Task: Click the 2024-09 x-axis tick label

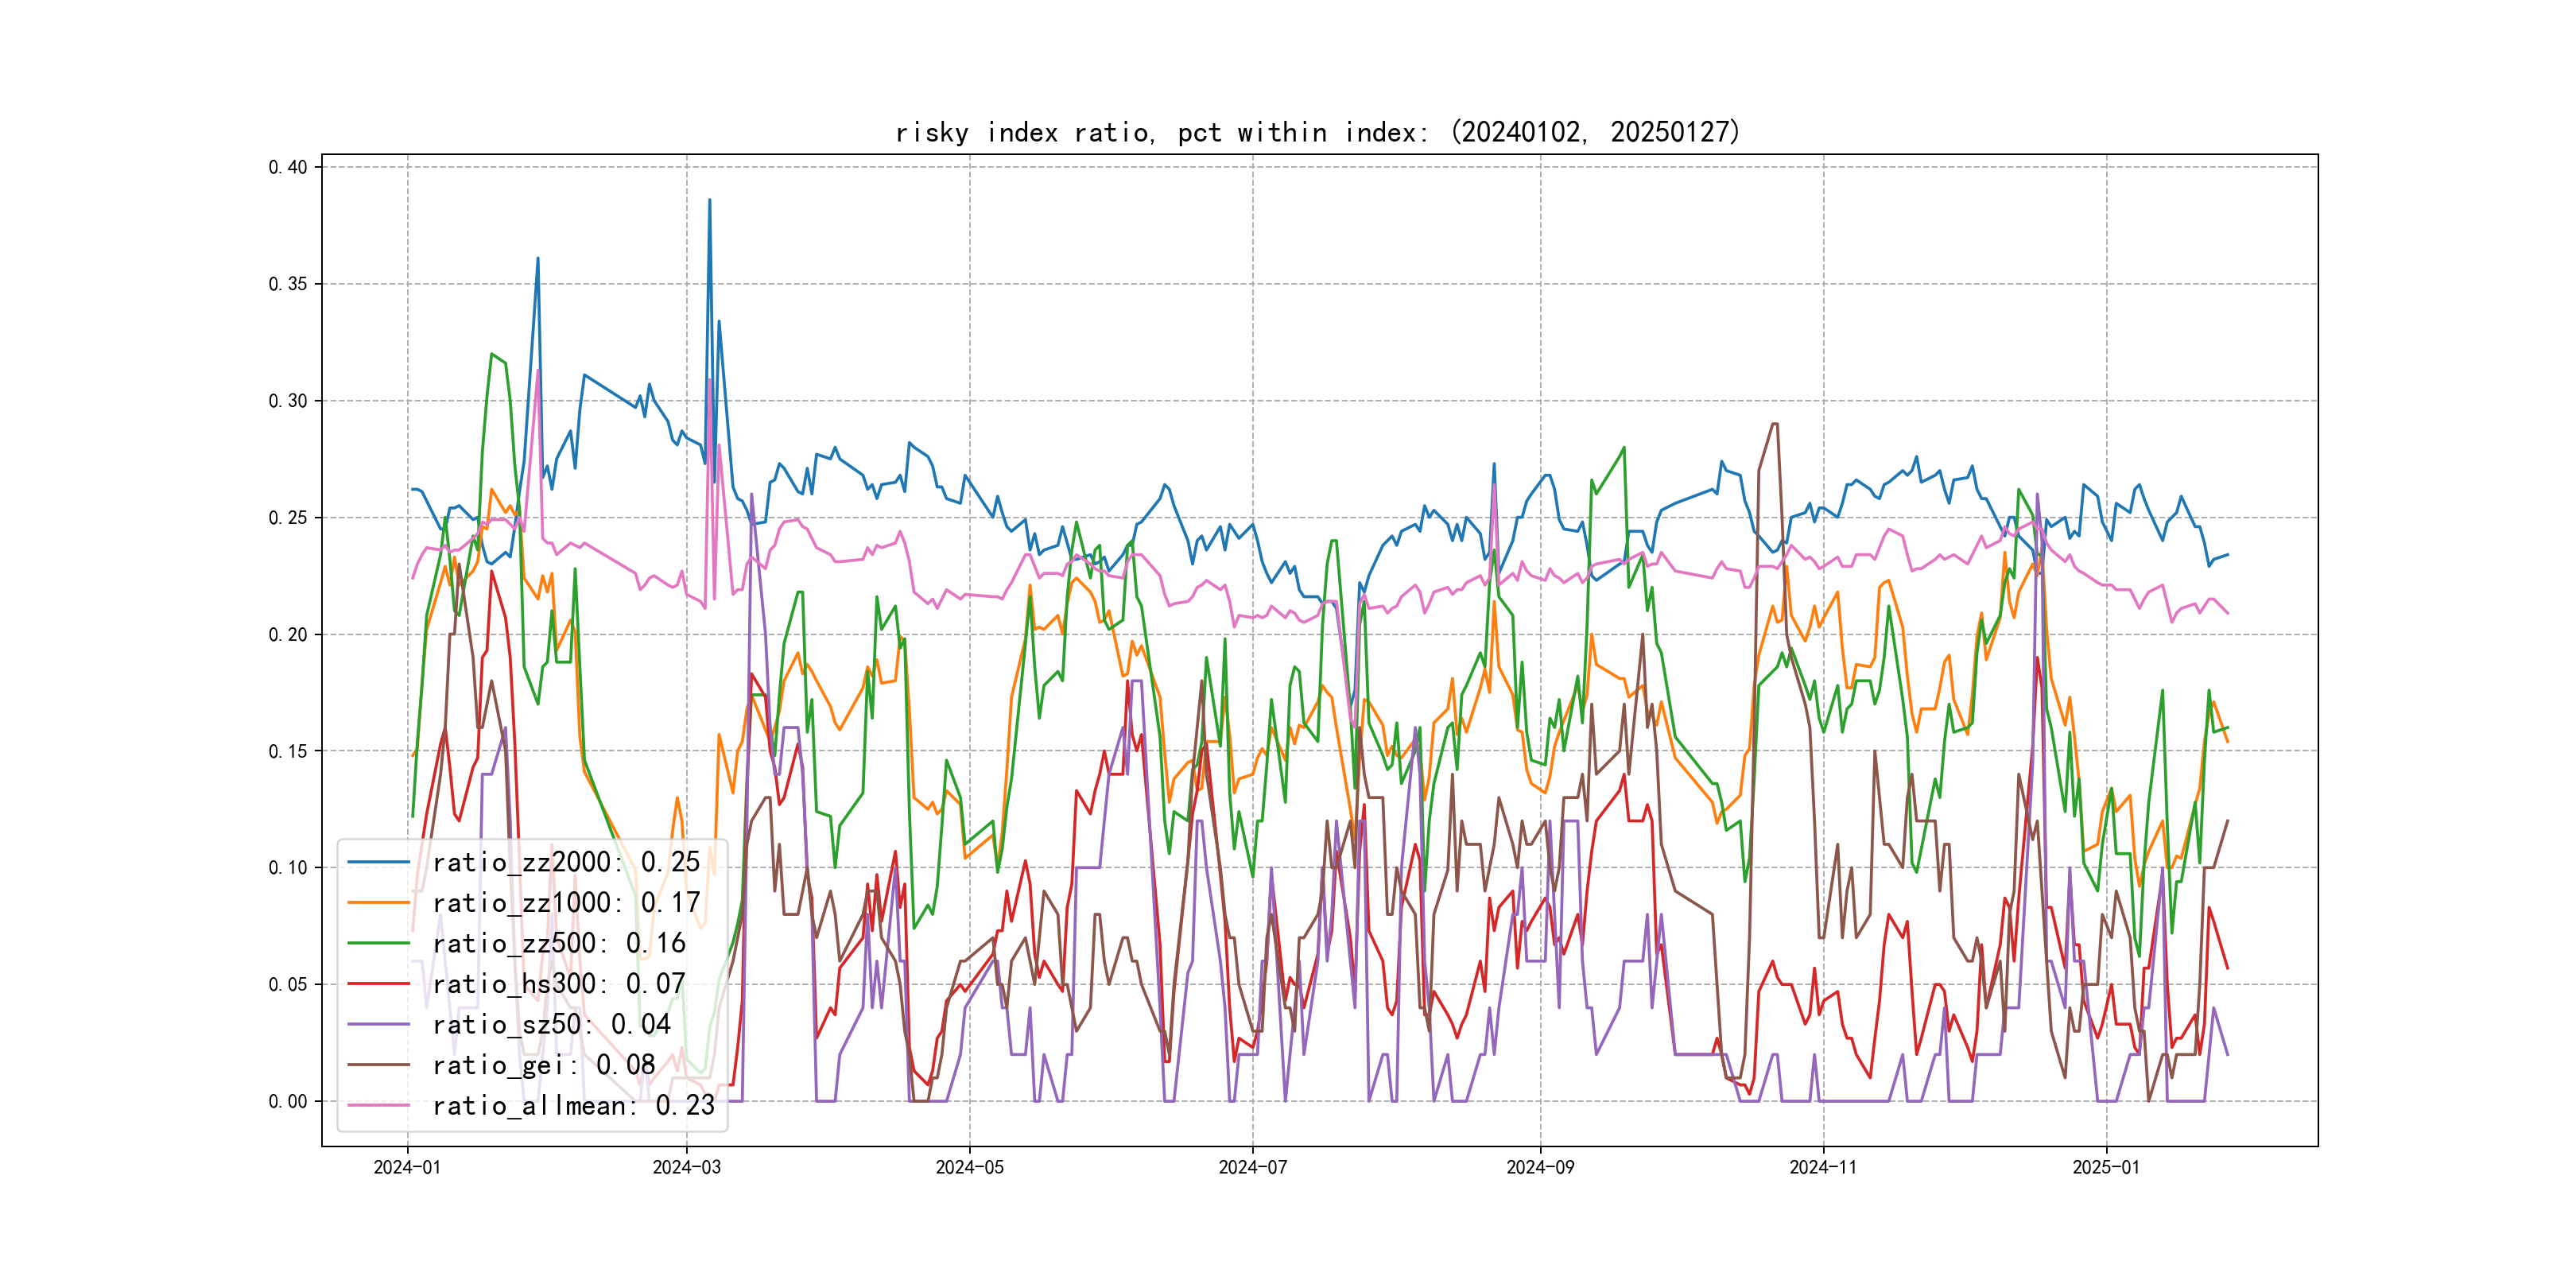Action: click(x=1540, y=1167)
